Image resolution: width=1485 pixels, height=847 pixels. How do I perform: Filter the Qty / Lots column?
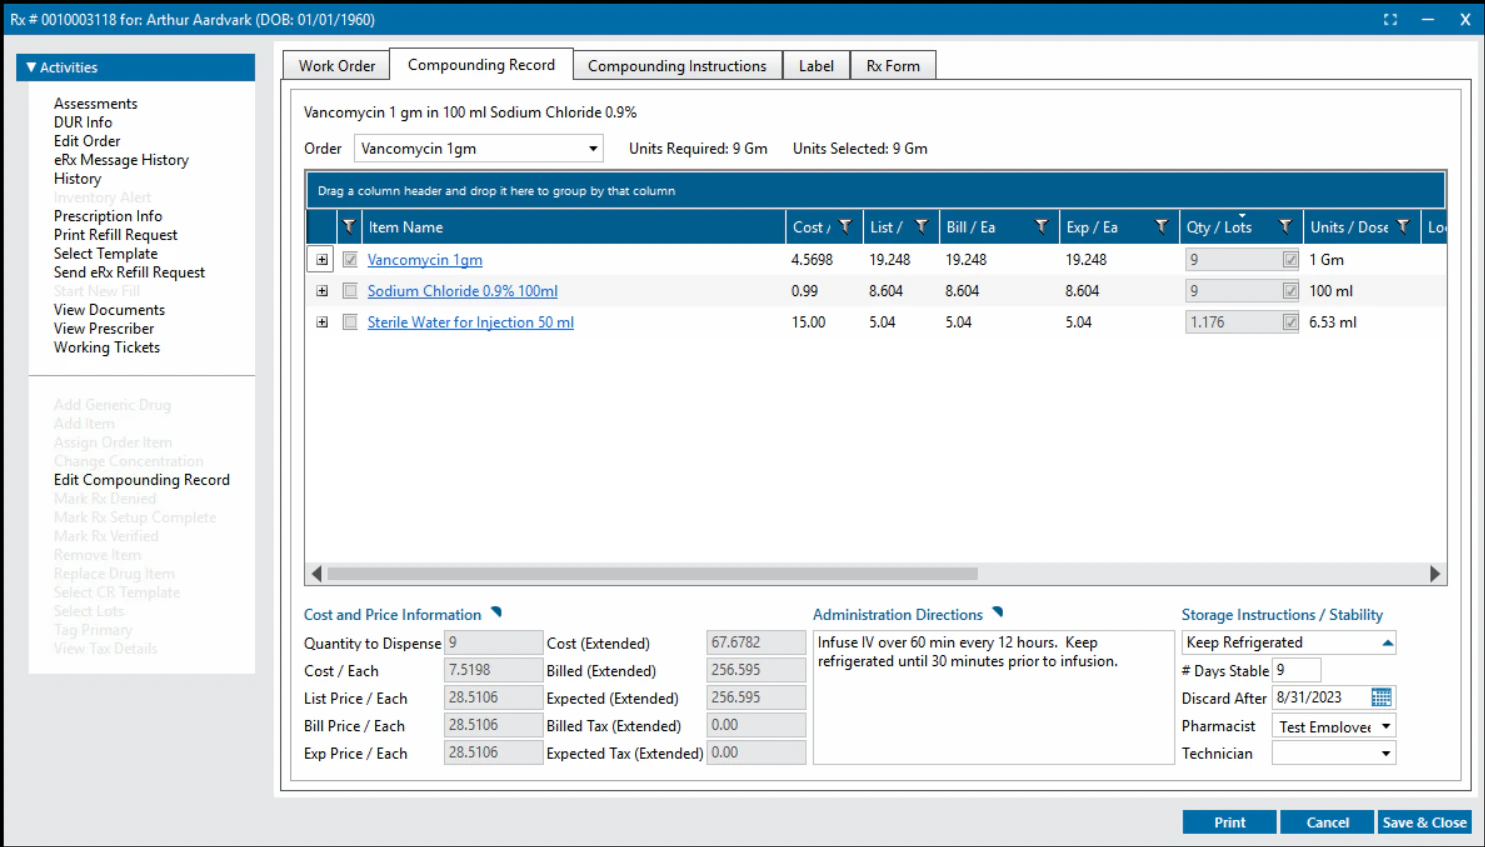click(x=1283, y=226)
